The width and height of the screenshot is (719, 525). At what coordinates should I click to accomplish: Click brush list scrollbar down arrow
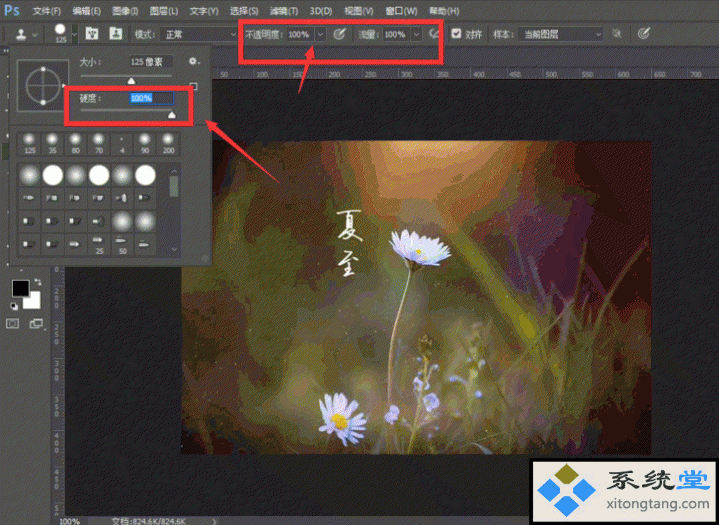(x=174, y=249)
